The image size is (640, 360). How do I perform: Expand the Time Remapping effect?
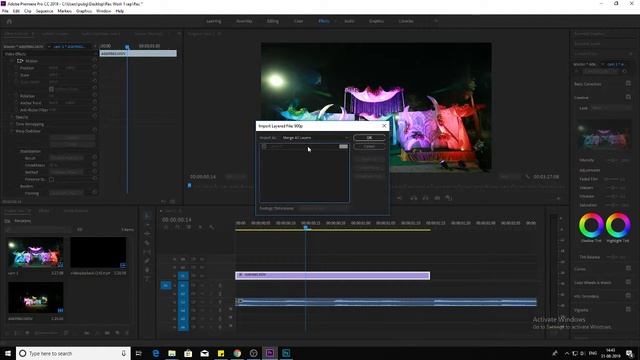click(12, 124)
